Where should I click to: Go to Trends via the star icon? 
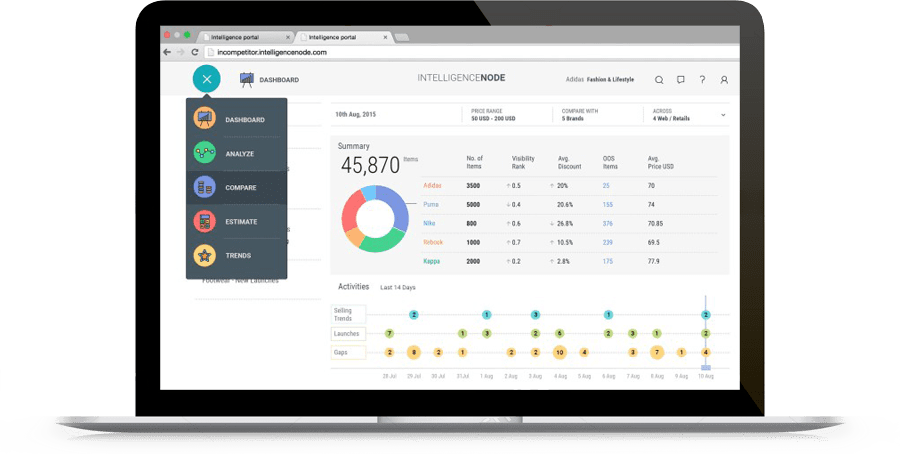205,256
